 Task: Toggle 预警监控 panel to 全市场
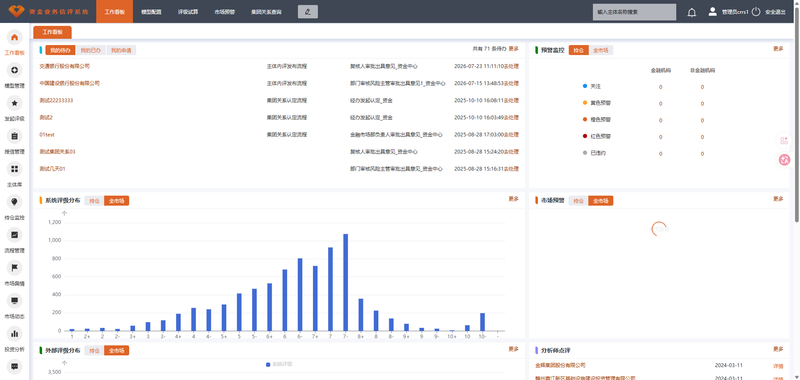(601, 50)
